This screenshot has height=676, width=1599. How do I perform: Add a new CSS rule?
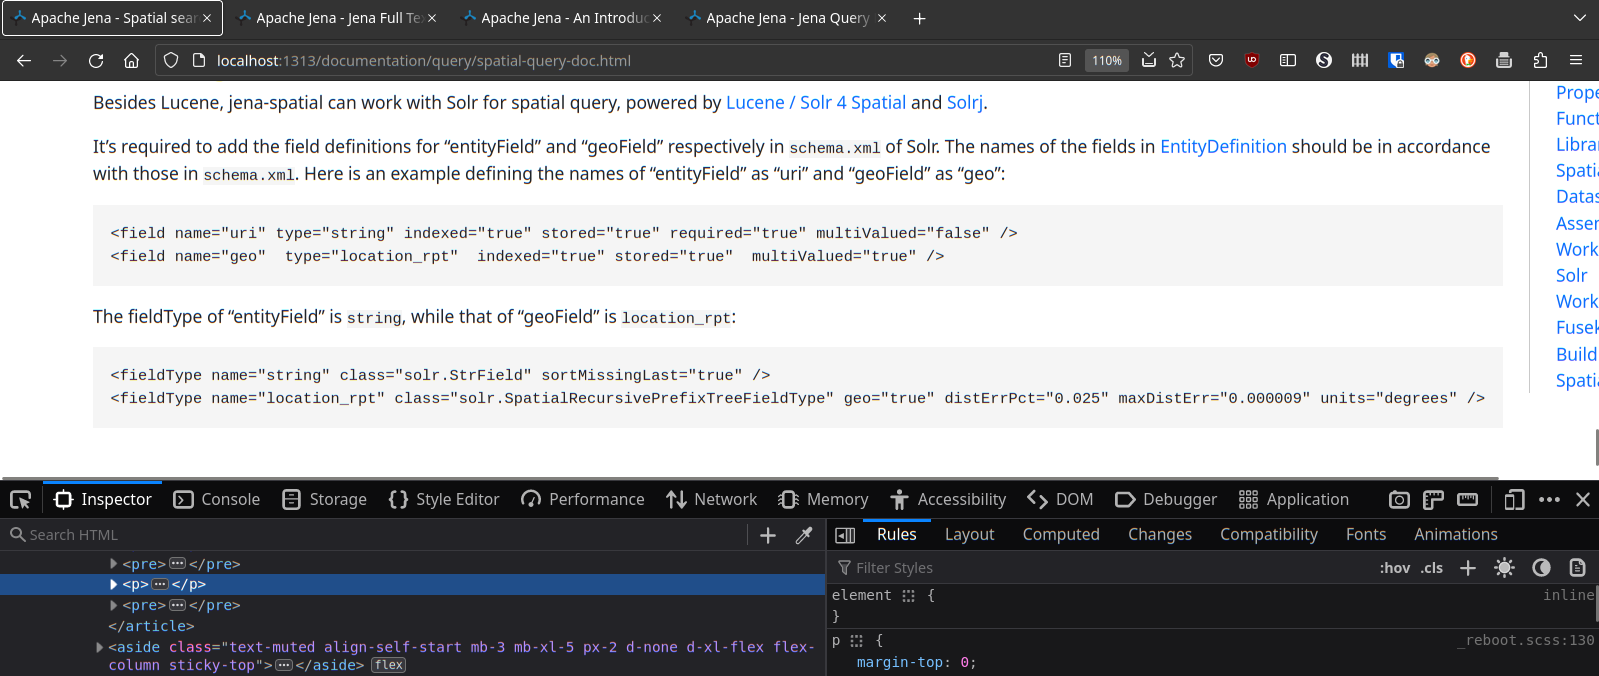point(1468,568)
